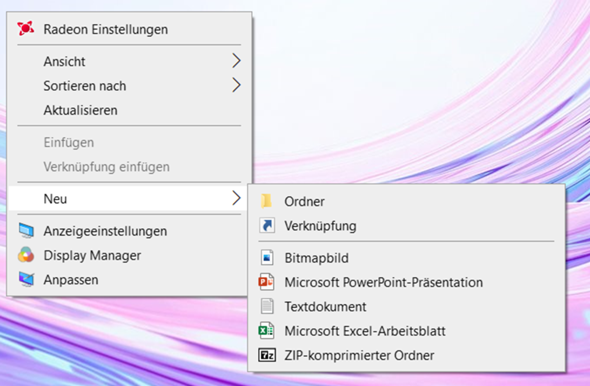Click the greyed Verknüpfung einfügen entry
The width and height of the screenshot is (590, 386).
129,166
